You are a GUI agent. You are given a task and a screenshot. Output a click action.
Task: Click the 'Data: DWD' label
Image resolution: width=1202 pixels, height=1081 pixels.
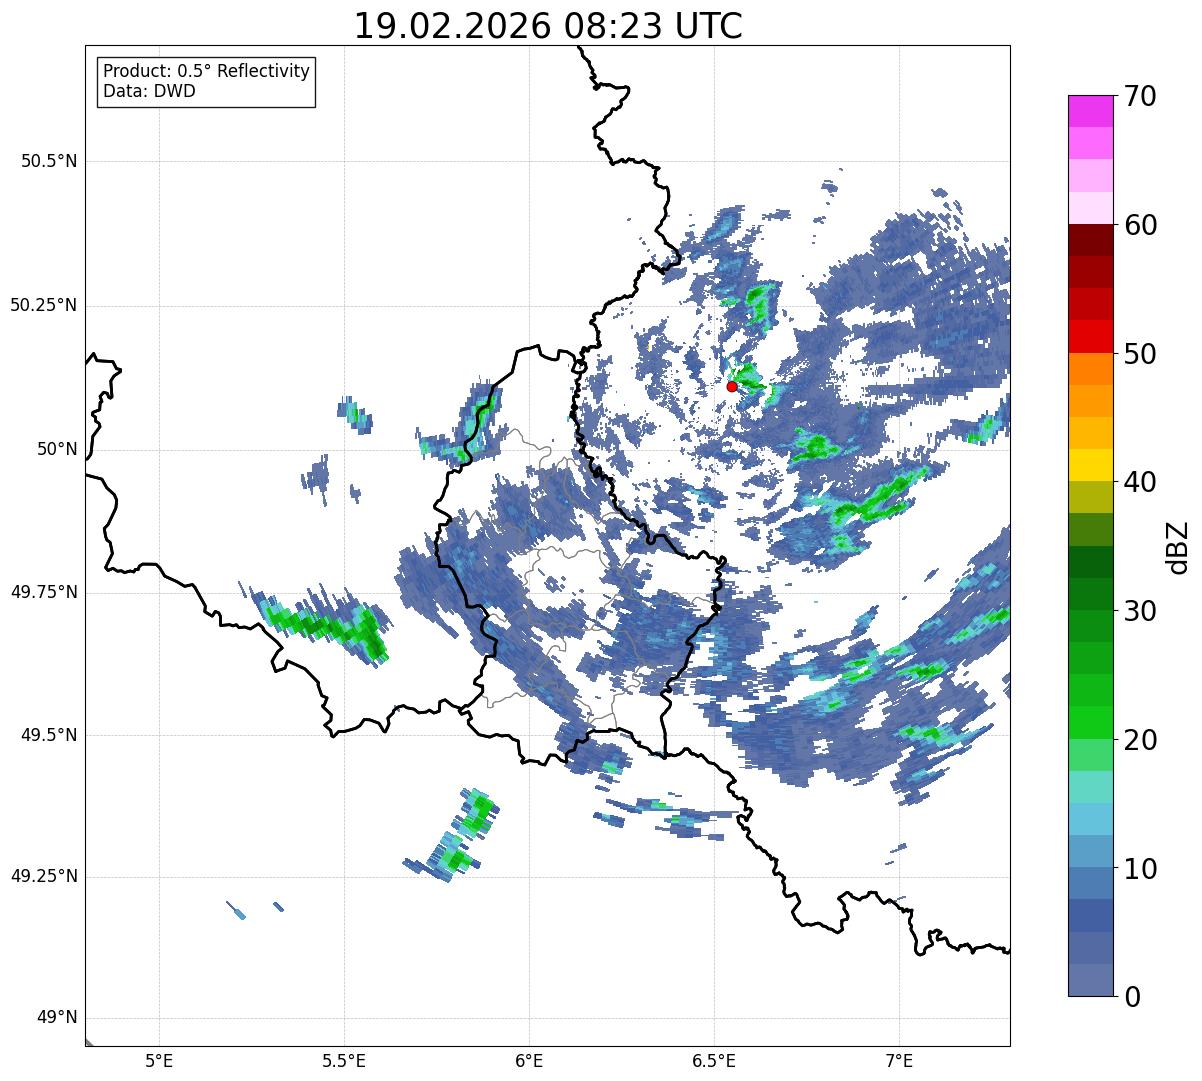tap(149, 91)
